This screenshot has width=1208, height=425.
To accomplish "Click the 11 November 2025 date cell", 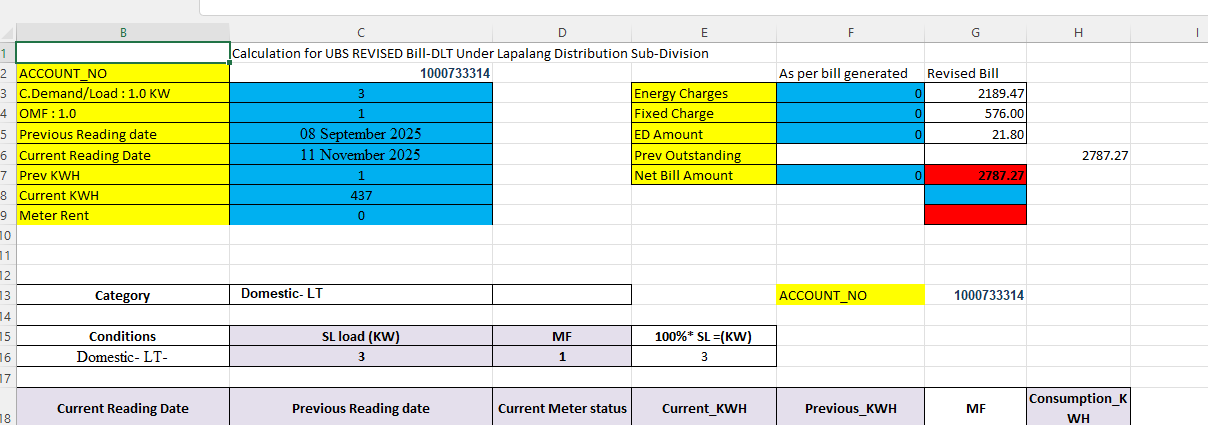I will click(360, 155).
